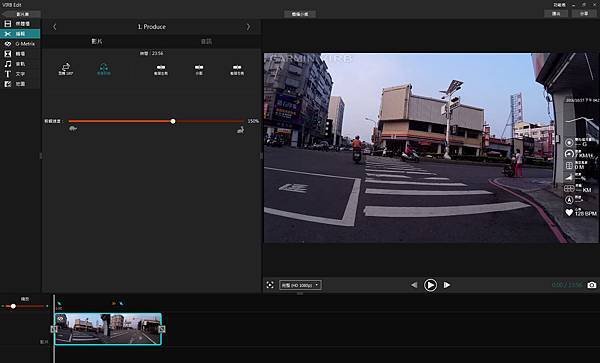Image resolution: width=600 pixels, height=363 pixels.
Task: Open the functions menu in title bar
Action: (x=559, y=5)
